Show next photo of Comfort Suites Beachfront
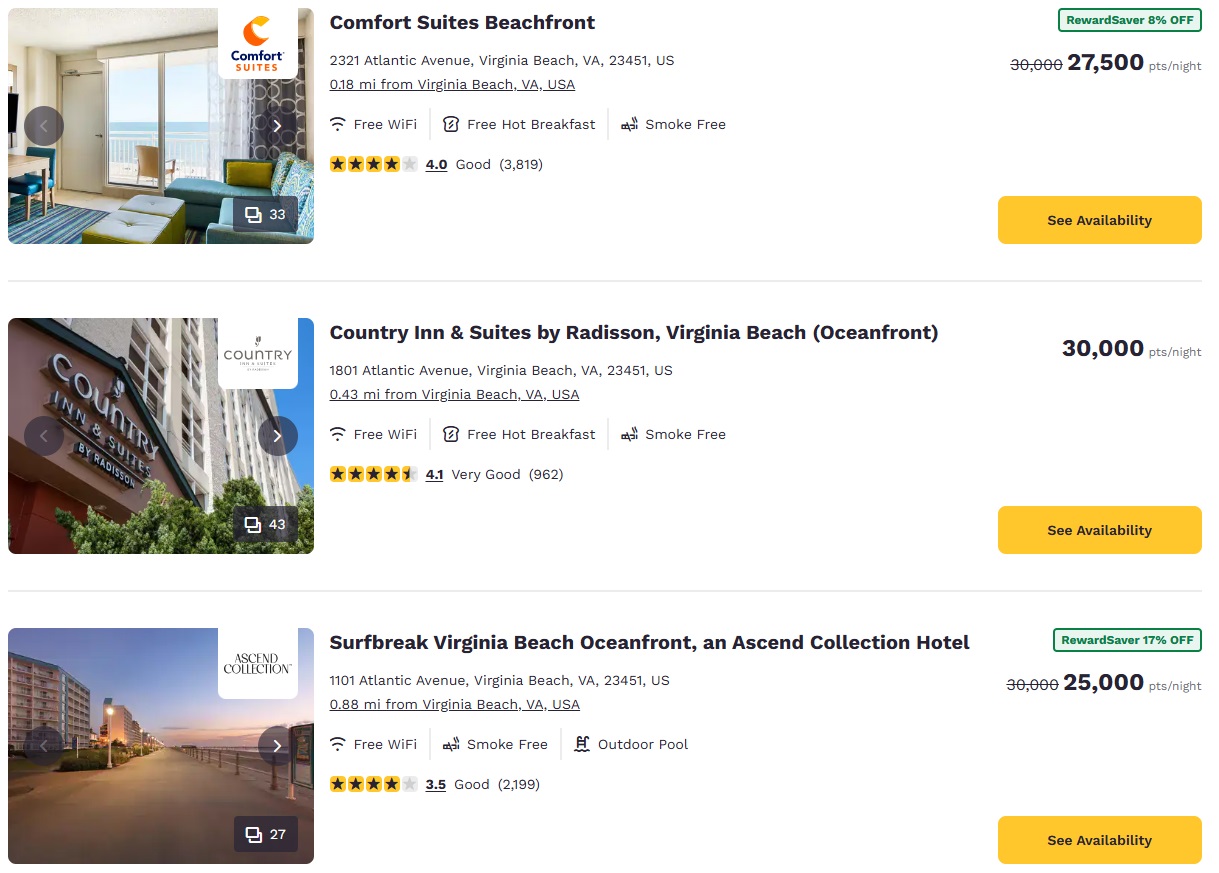 [x=277, y=126]
